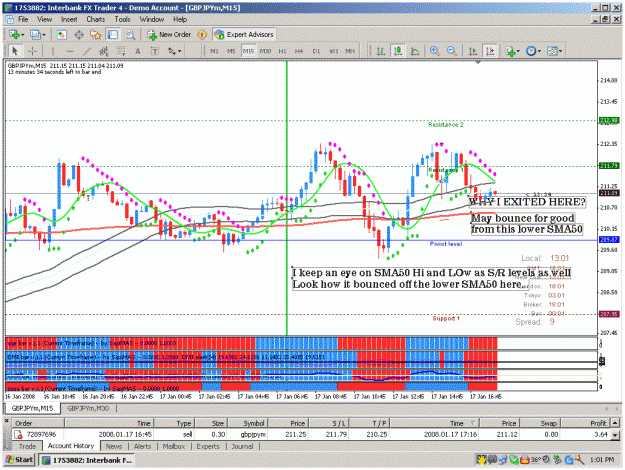Viewport: 625px width, 470px height.
Task: Select the horizontal line drawing tool
Action: coord(70,51)
